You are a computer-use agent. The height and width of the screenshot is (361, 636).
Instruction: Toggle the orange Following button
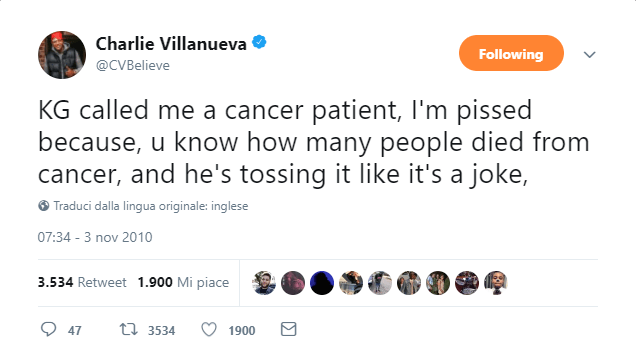(511, 53)
